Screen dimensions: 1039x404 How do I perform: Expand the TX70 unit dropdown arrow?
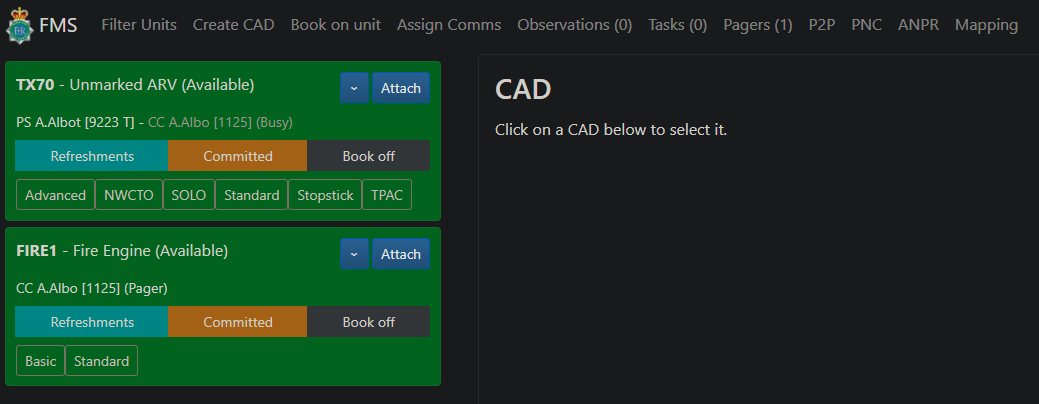(354, 88)
